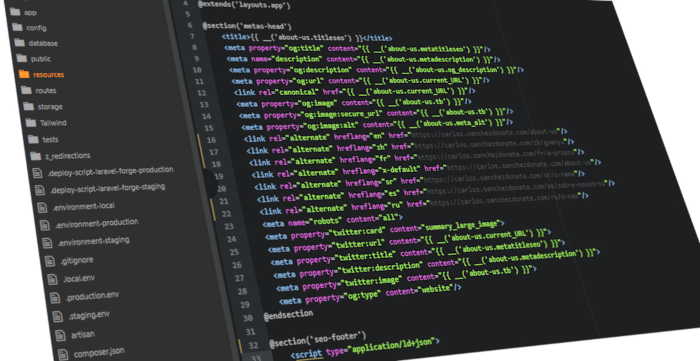
Task: Click the <title> tag code line
Action: point(307,38)
